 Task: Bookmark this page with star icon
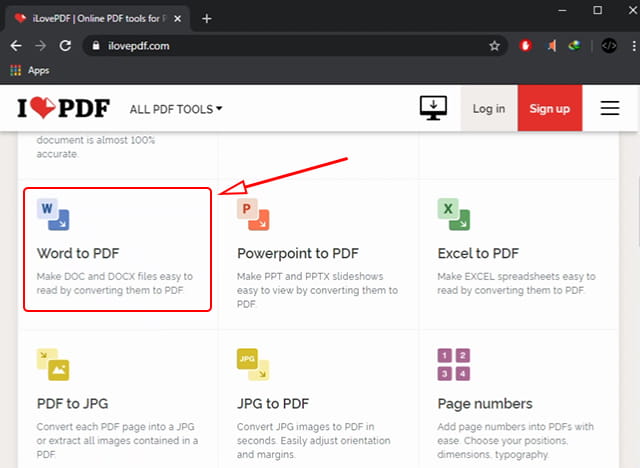494,46
